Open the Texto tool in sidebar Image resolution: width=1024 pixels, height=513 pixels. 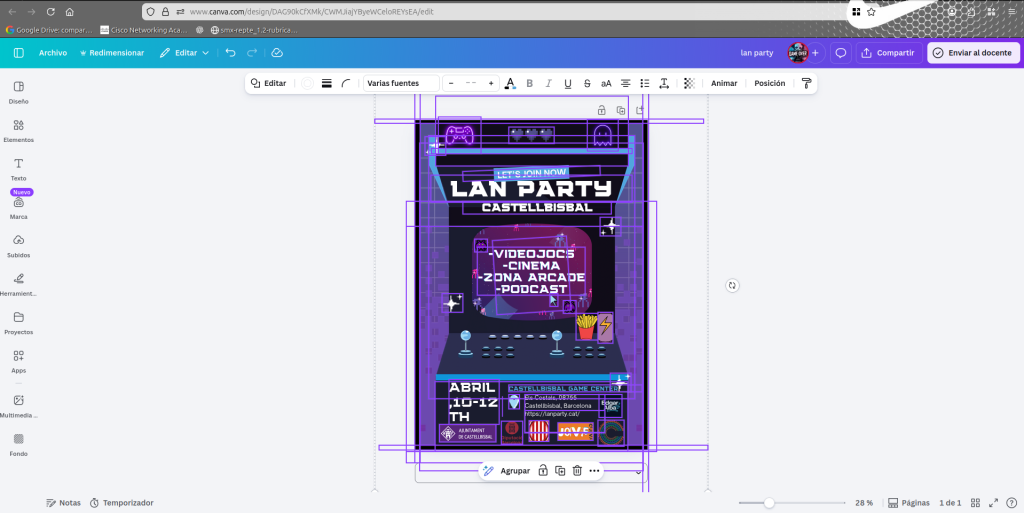(x=18, y=168)
